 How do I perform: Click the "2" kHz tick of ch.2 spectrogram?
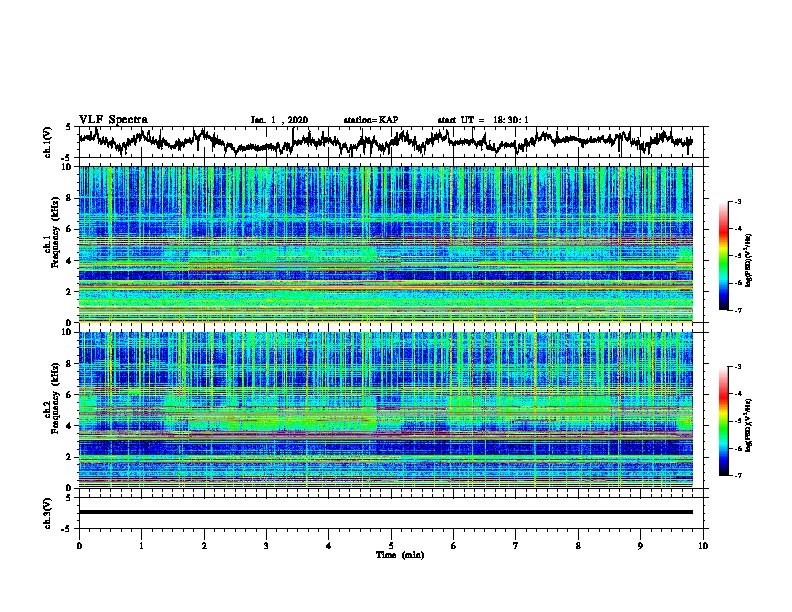tap(71, 457)
